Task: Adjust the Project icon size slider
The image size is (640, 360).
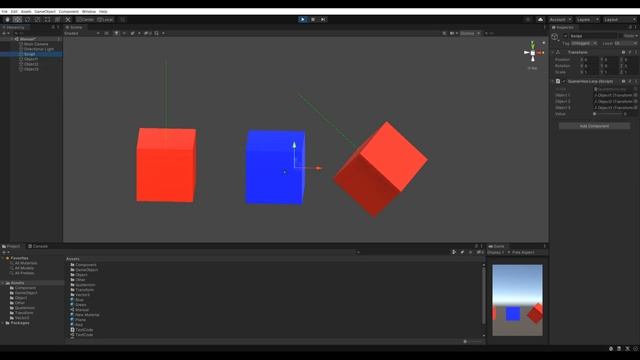Action: coord(473,341)
